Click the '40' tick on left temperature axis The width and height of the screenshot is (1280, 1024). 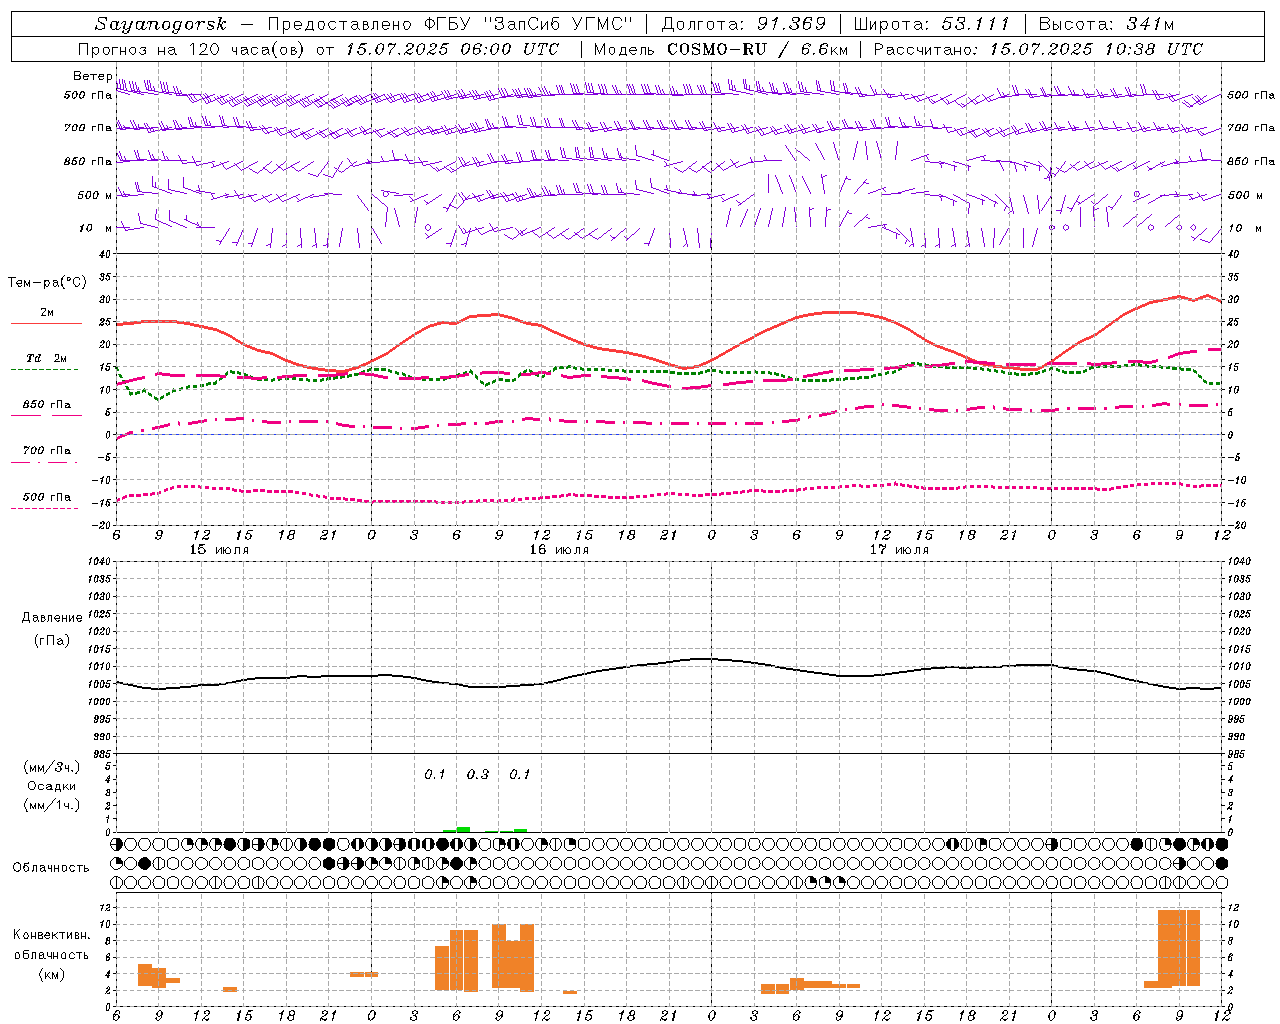(104, 254)
